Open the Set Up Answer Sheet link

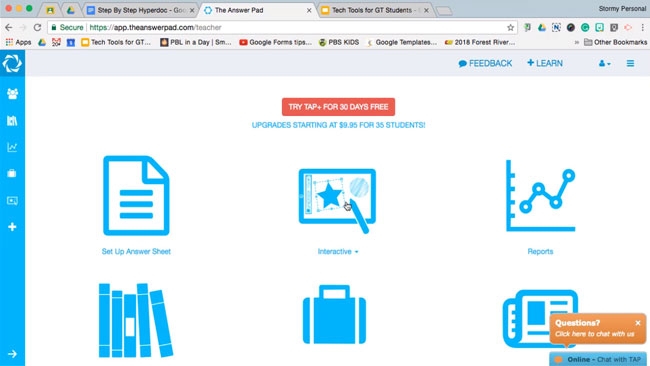(x=136, y=251)
